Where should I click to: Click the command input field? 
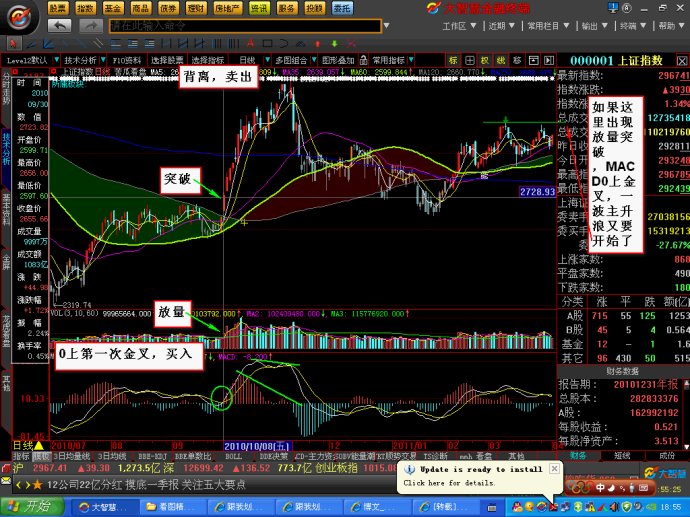(245, 26)
